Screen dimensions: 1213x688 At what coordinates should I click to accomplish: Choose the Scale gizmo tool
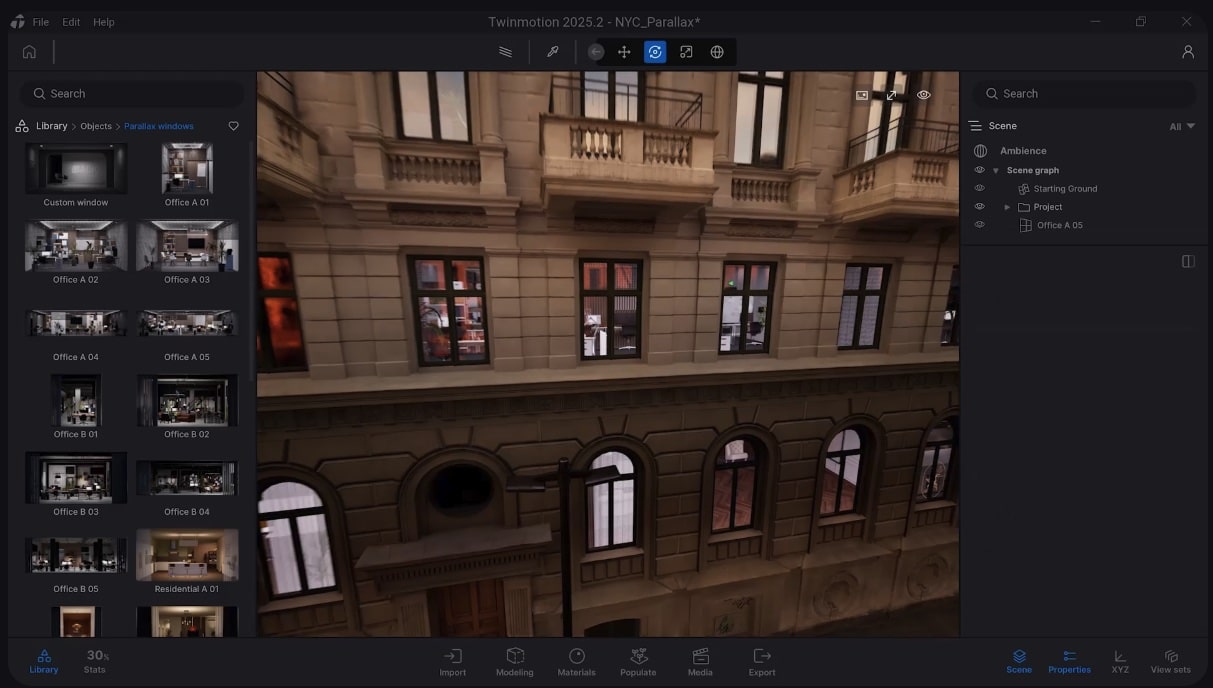686,52
